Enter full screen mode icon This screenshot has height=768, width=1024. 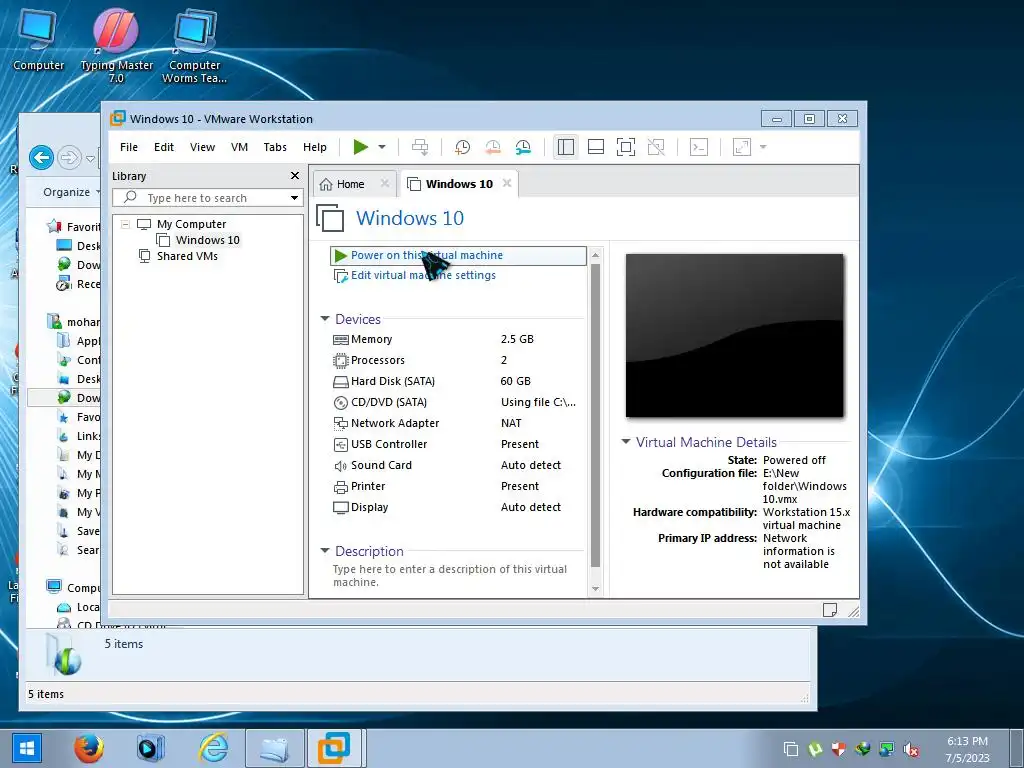[x=626, y=147]
